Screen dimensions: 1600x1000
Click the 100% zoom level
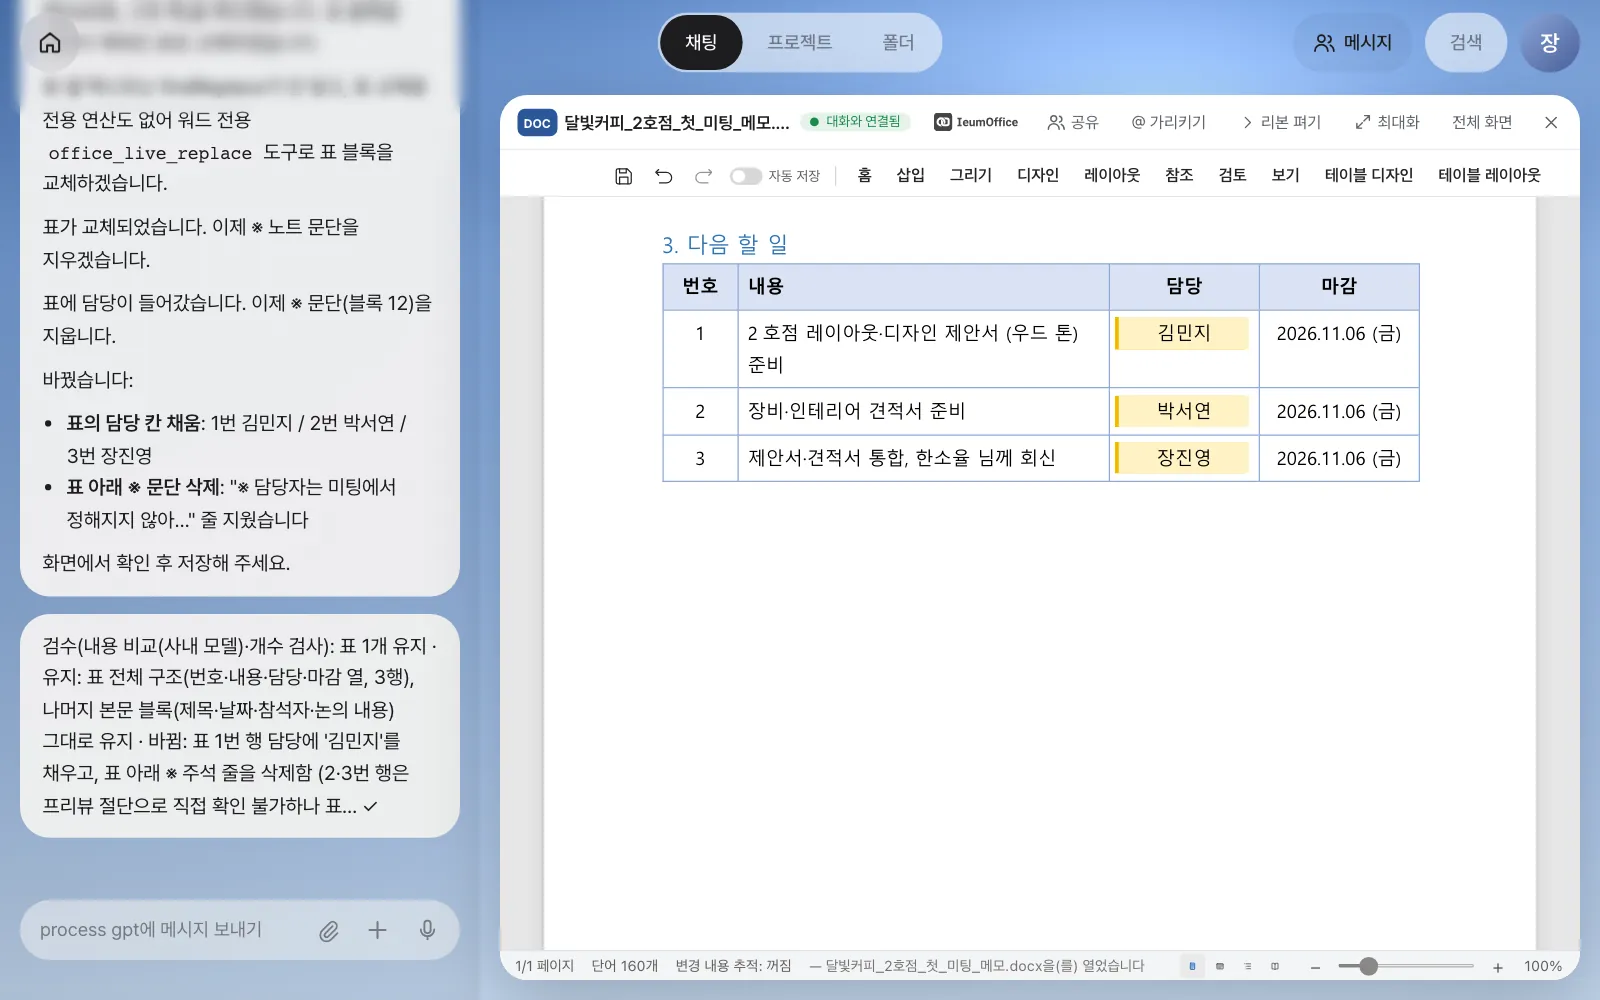coord(1543,966)
